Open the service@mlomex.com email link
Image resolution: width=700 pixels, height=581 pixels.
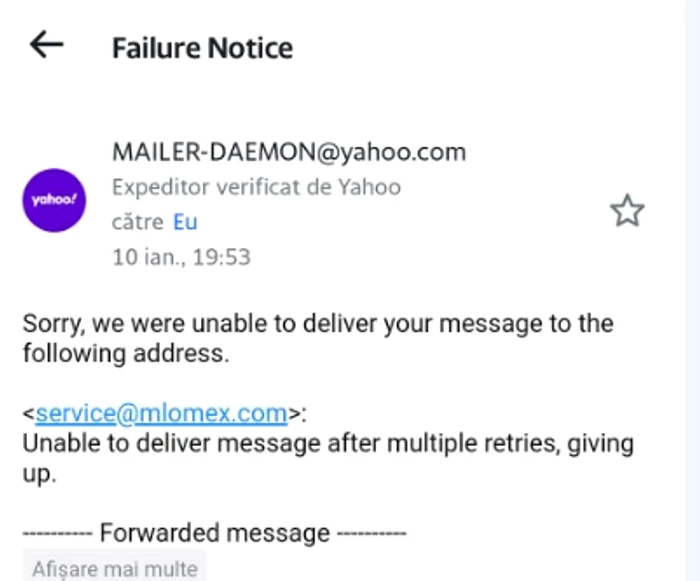pos(161,413)
